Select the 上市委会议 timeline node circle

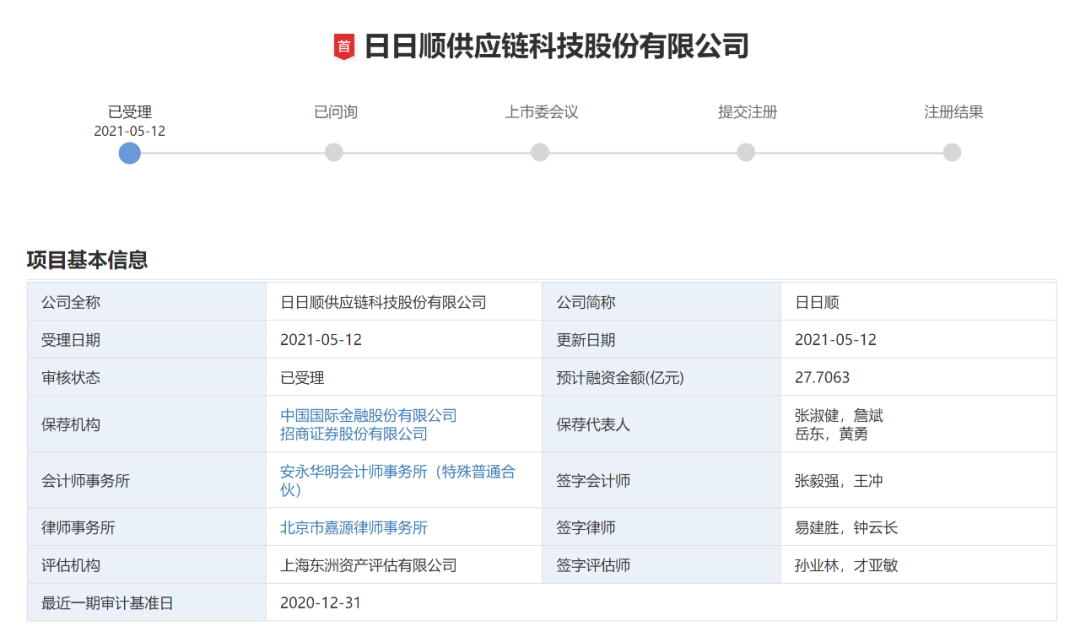(540, 152)
